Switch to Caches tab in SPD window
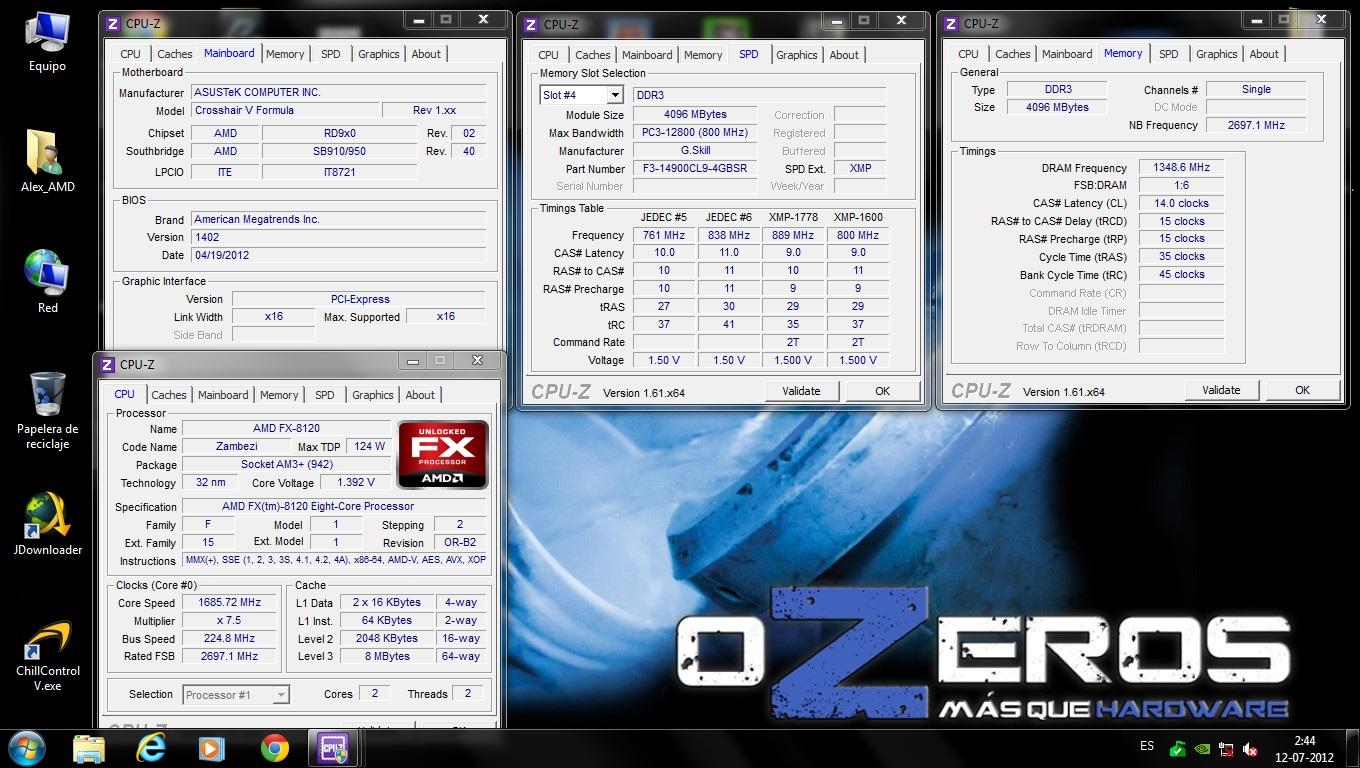The image size is (1360, 768). click(593, 55)
